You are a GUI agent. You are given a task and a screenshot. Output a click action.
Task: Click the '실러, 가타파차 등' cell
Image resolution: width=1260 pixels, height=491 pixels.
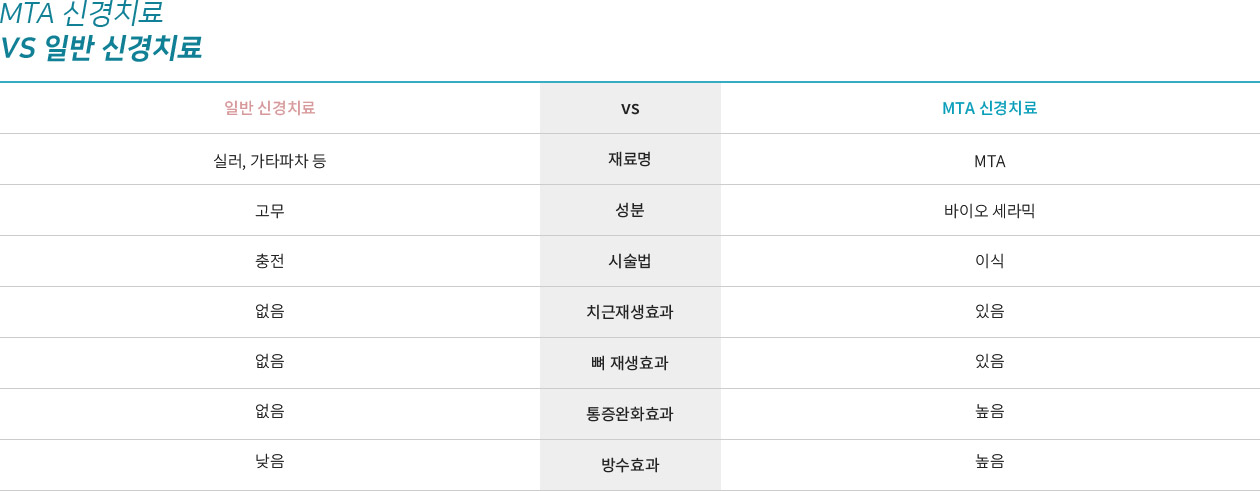(270, 160)
